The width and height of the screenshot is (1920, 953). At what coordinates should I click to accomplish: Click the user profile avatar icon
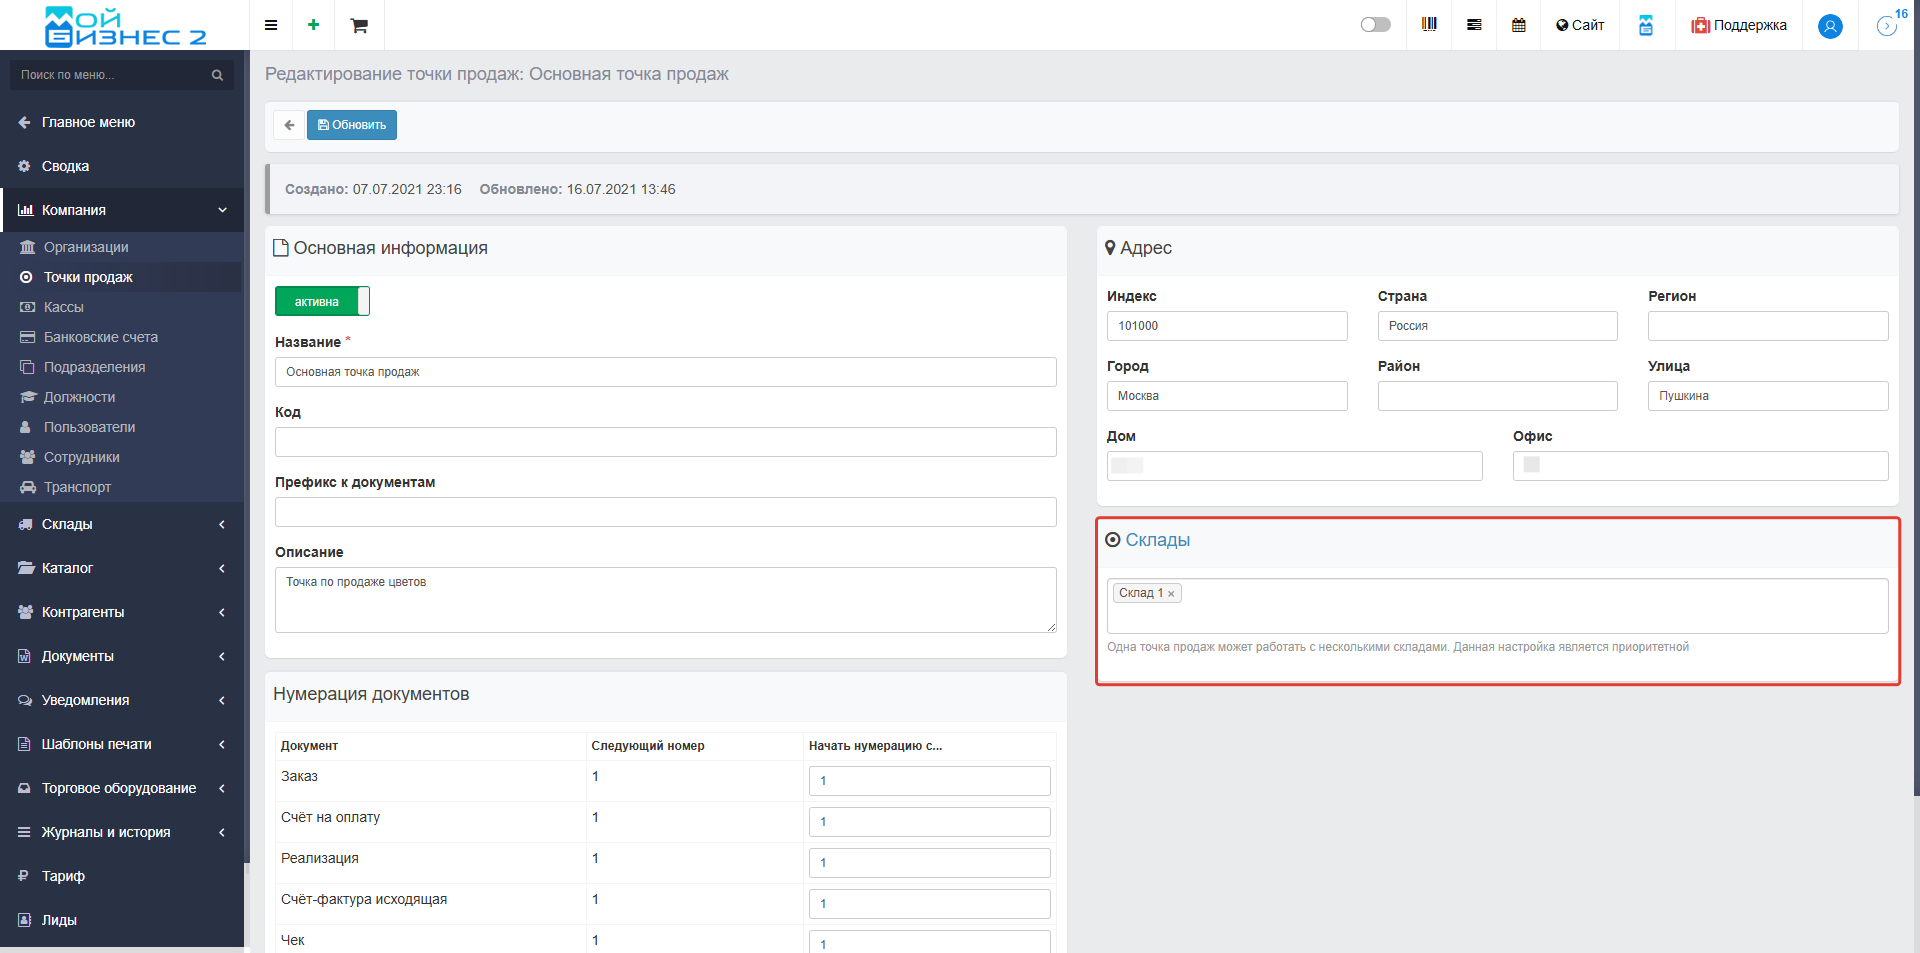[x=1830, y=26]
